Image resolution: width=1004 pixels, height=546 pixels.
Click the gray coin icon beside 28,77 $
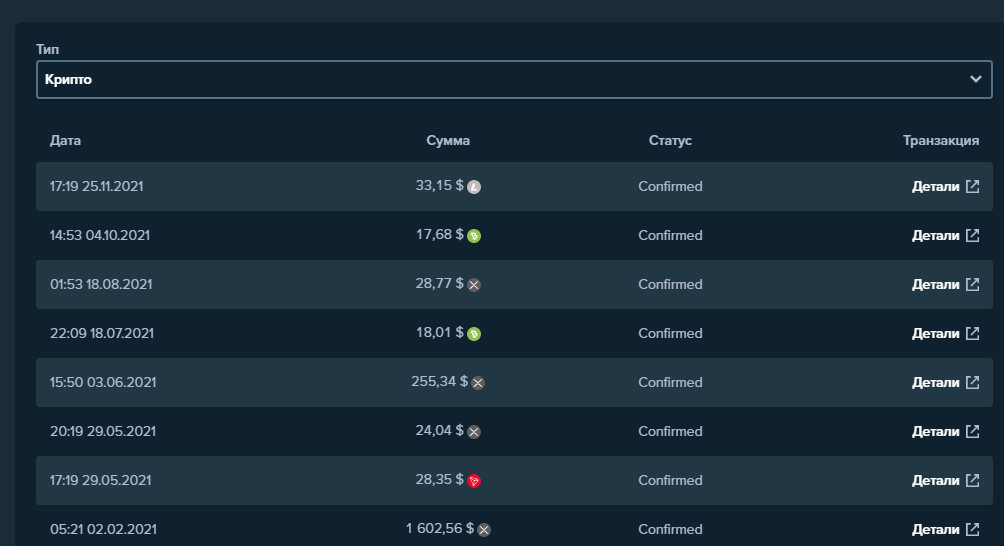(x=474, y=285)
